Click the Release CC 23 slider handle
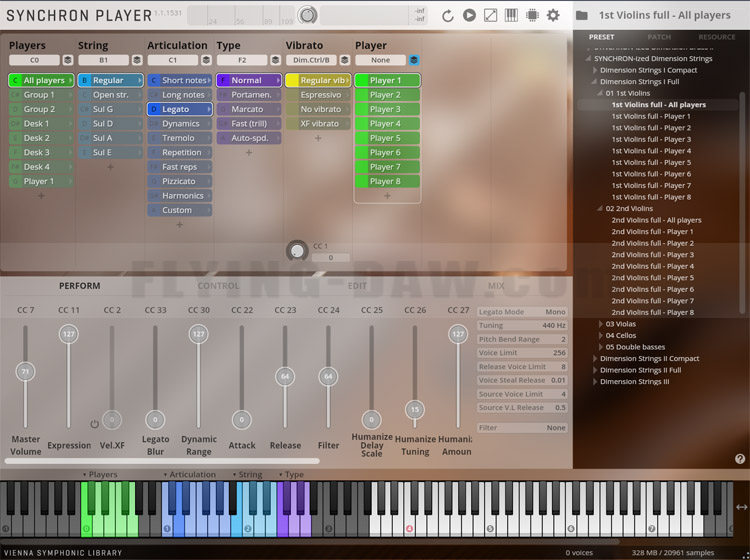This screenshot has width=750, height=560. click(x=285, y=376)
